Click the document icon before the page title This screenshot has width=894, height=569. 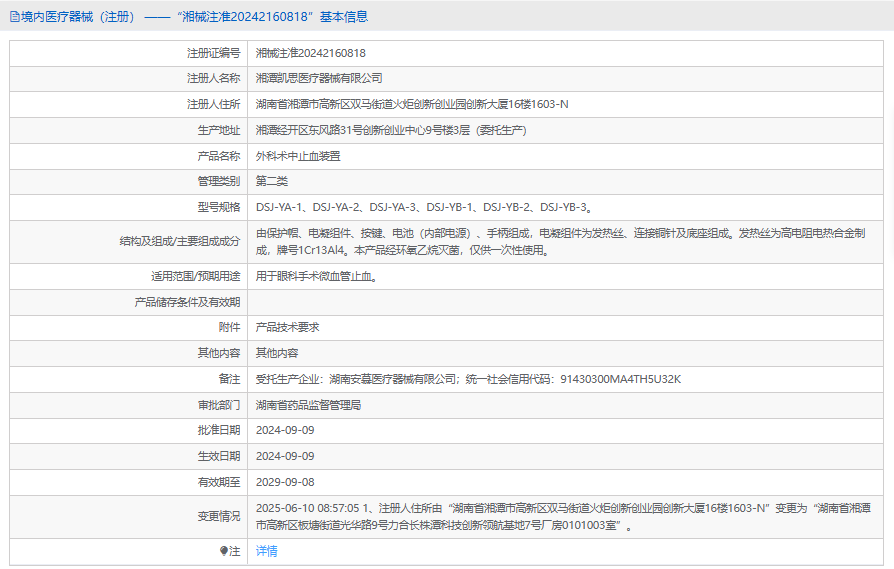tap(14, 17)
